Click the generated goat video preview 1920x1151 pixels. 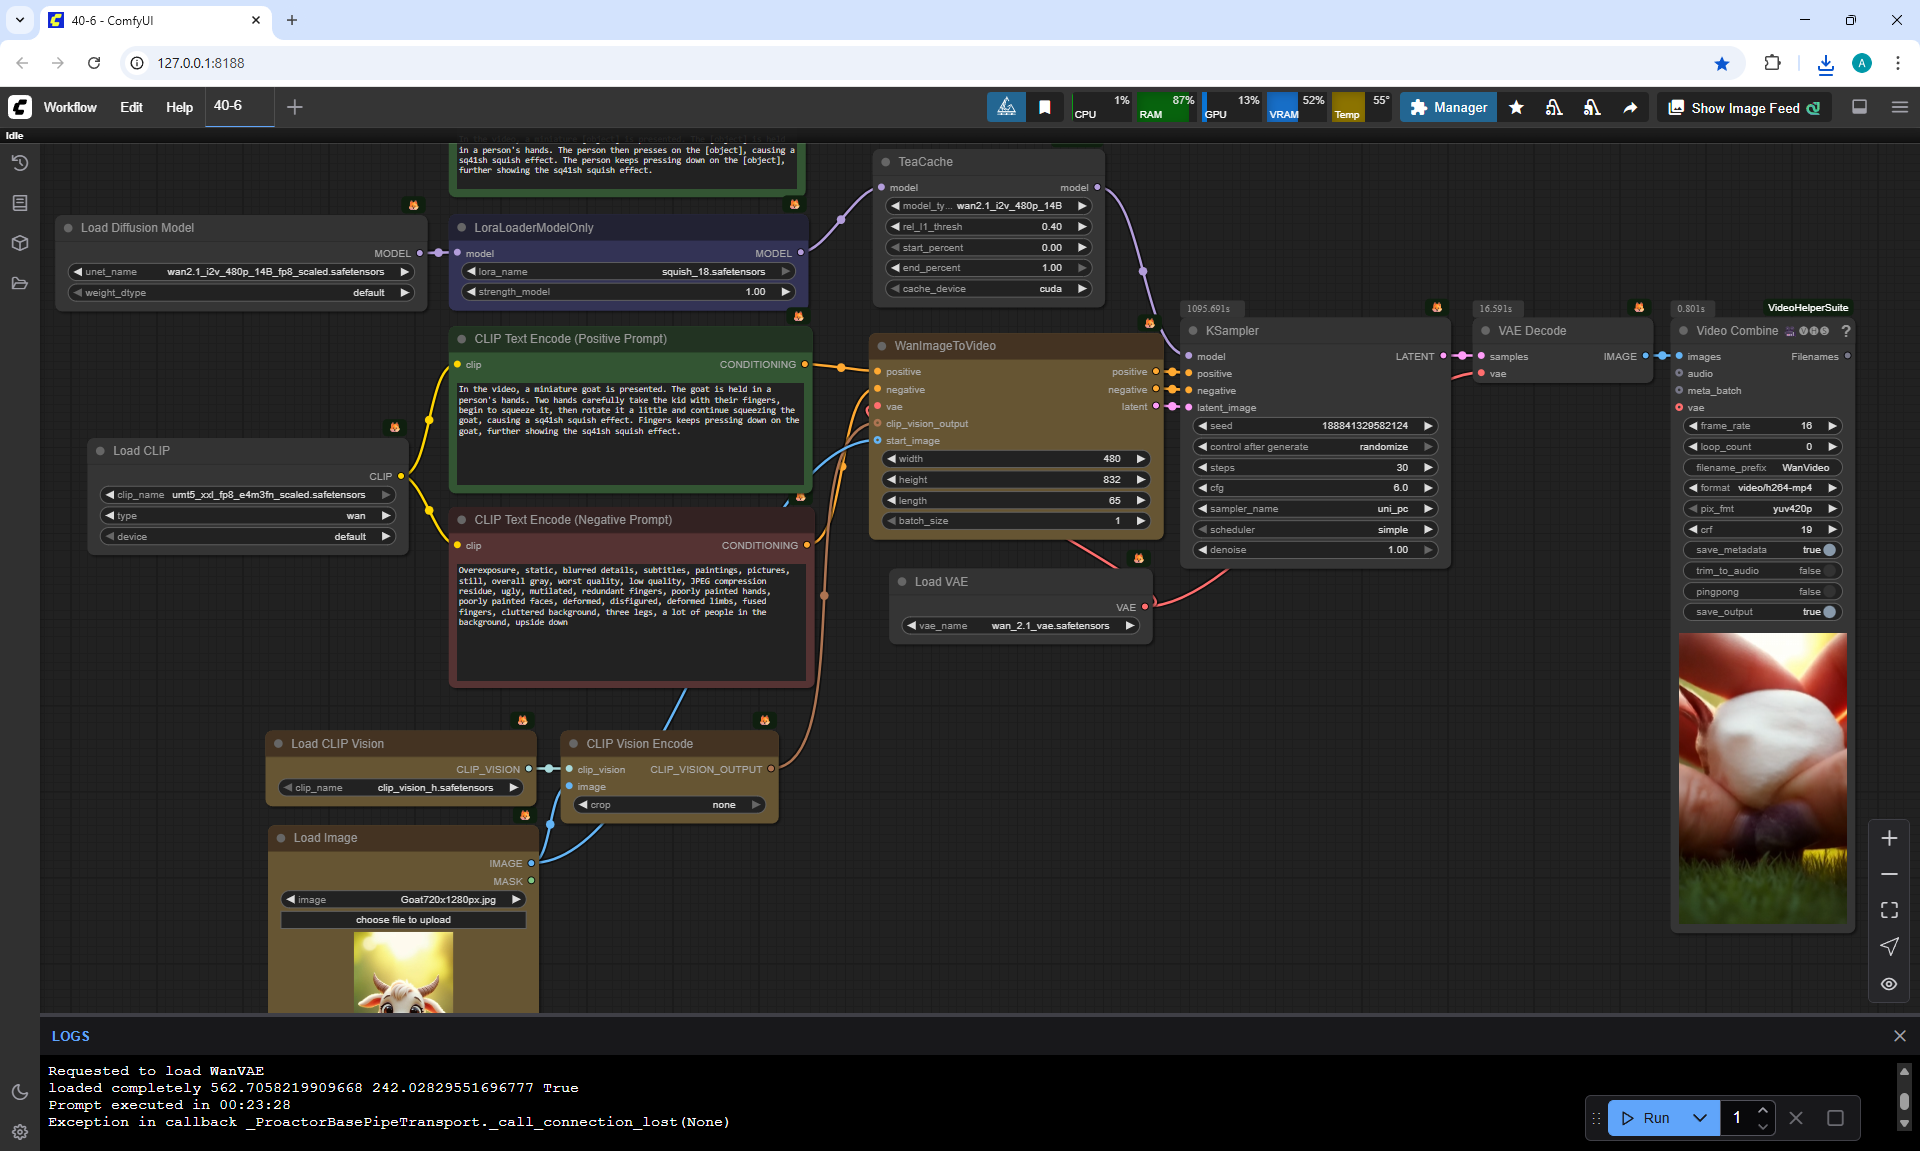coord(1762,778)
